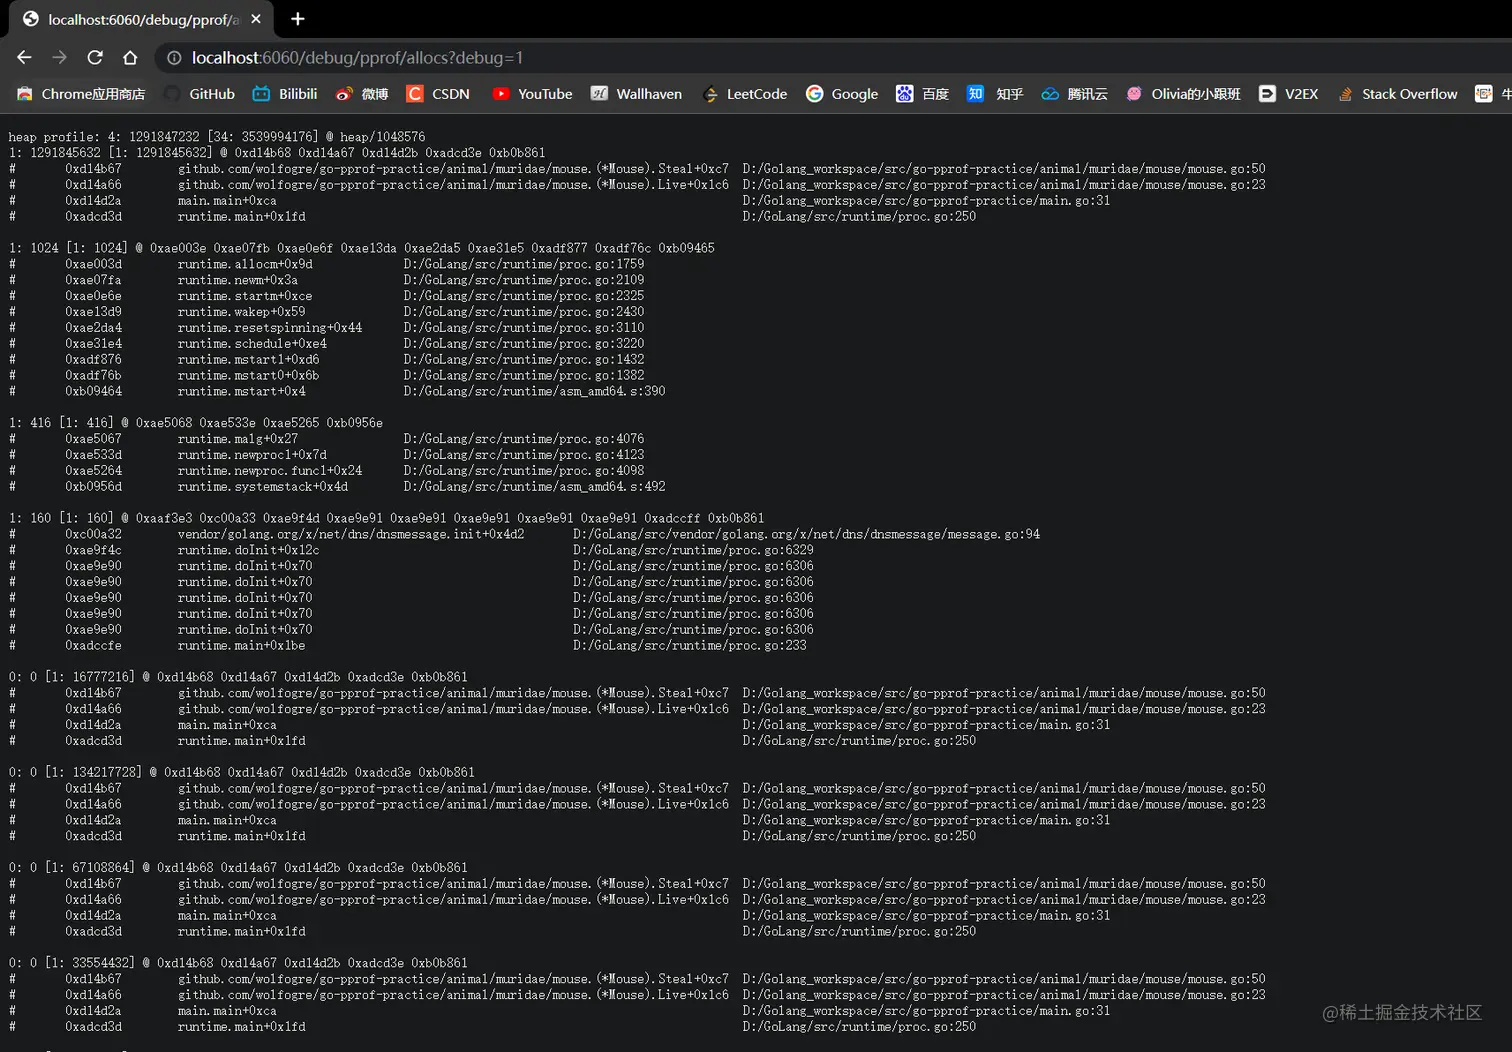Click the '1: 416 [1: 416]' record line
This screenshot has width=1512, height=1052.
tap(196, 423)
